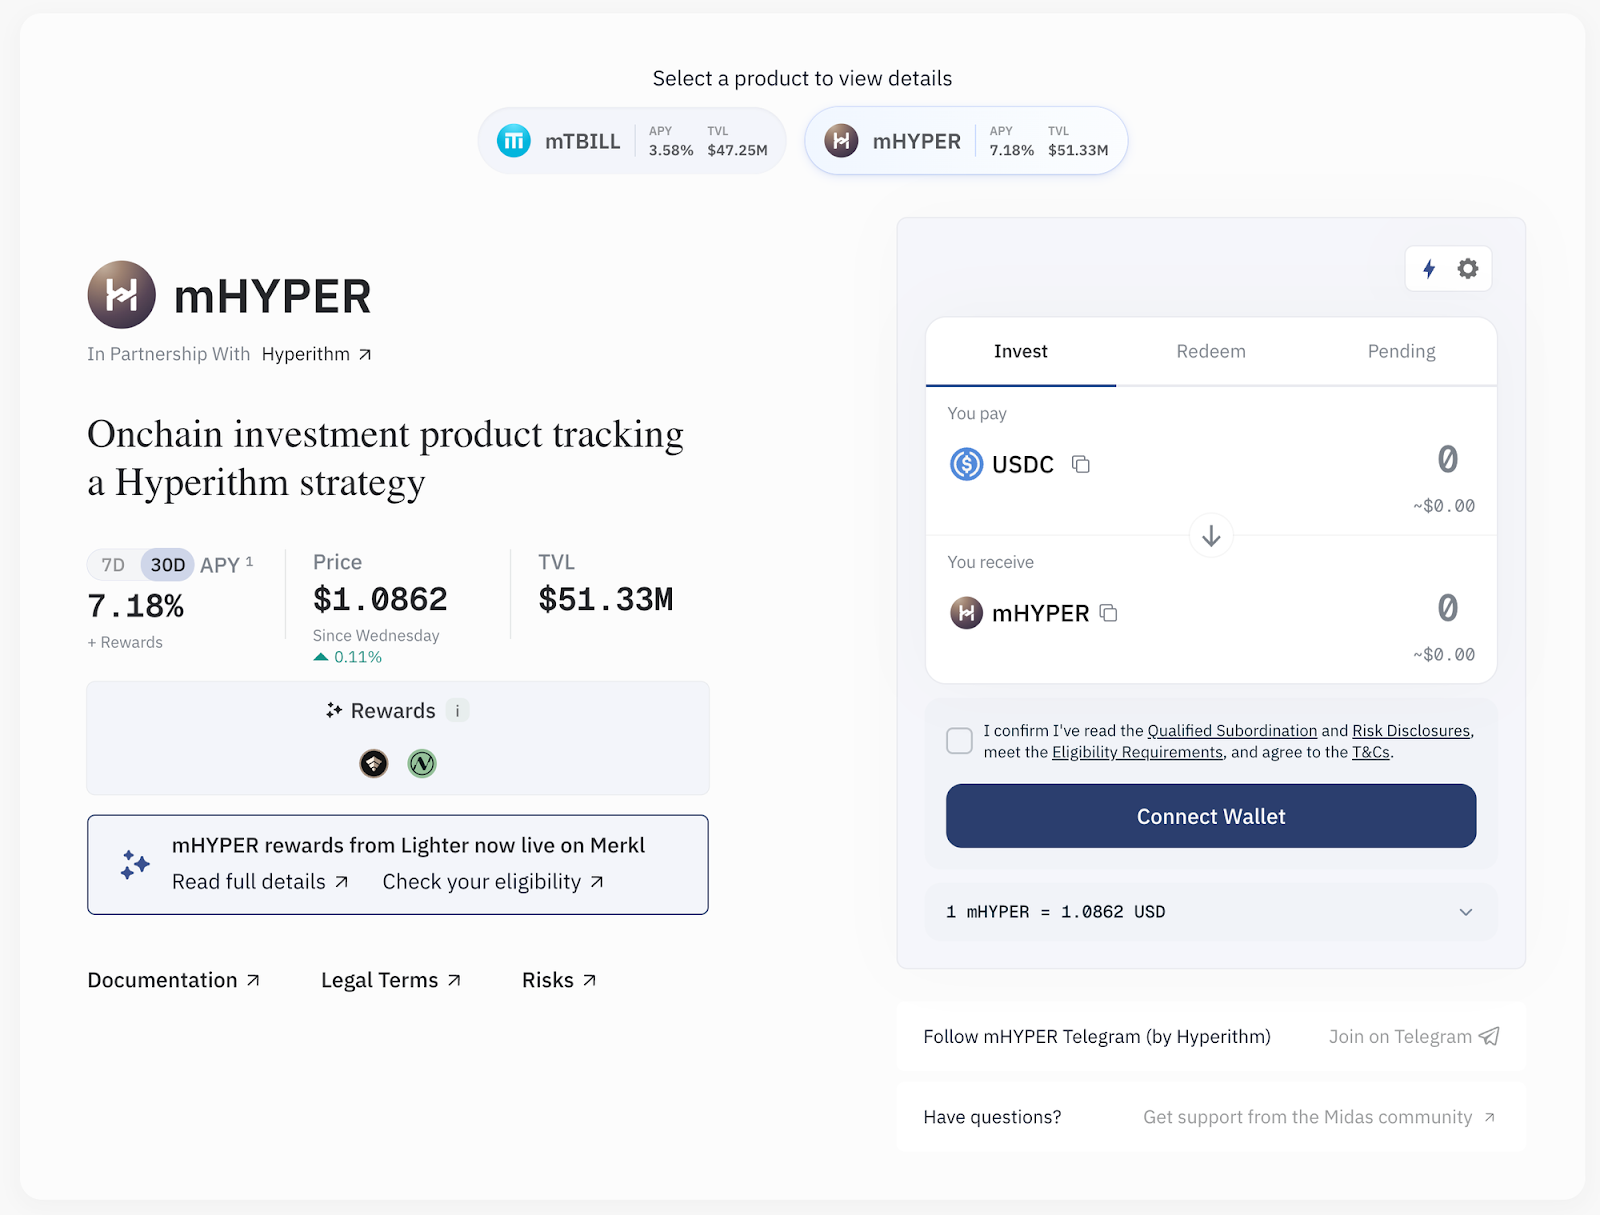Click the sparkle icon in Merkl rewards banner

pyautogui.click(x=135, y=865)
